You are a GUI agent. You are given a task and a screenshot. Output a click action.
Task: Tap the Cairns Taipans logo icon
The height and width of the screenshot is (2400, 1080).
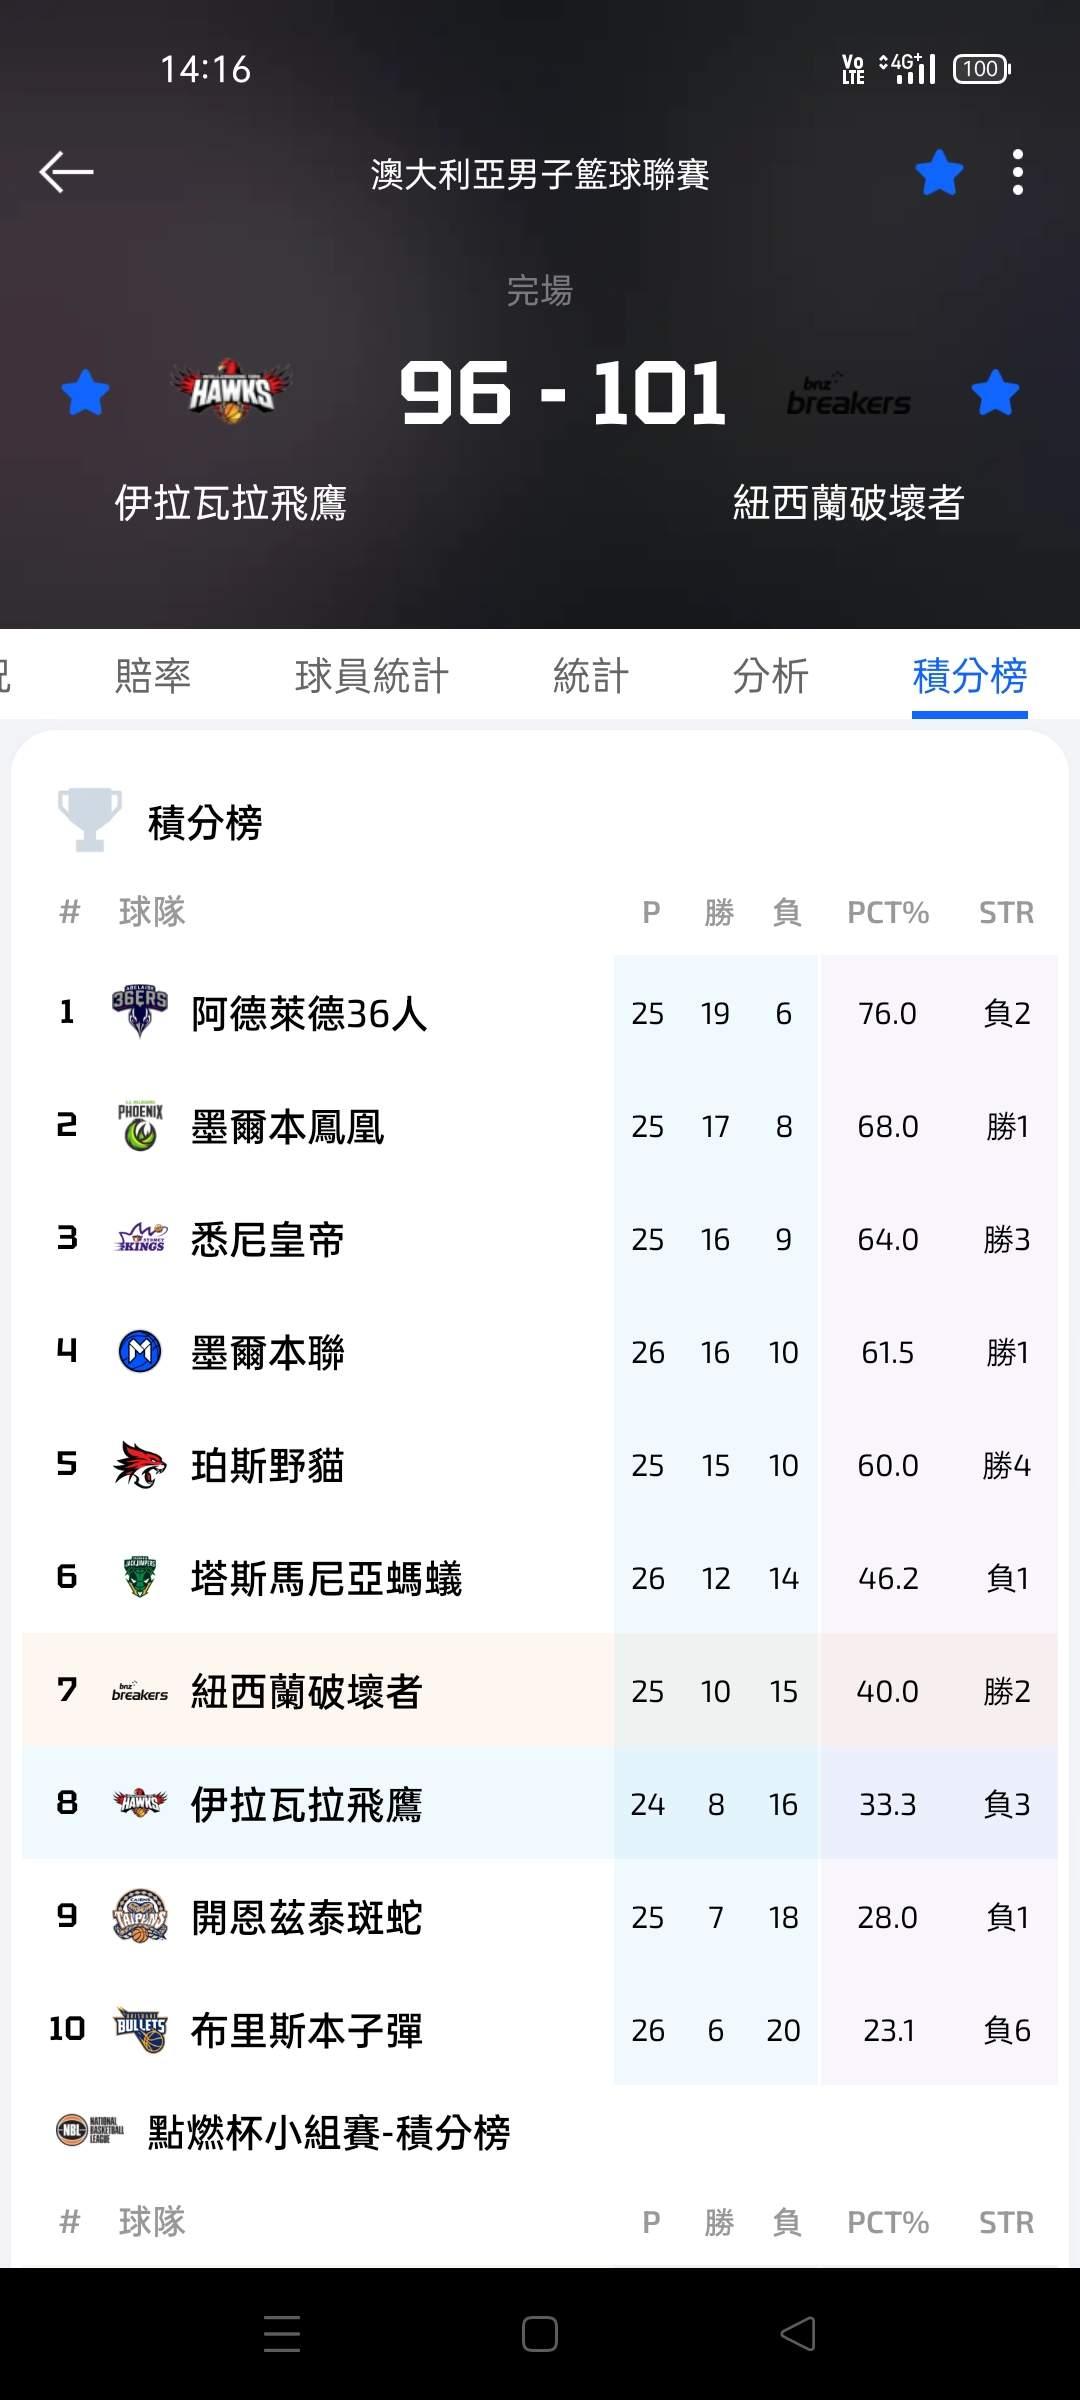tap(140, 1917)
